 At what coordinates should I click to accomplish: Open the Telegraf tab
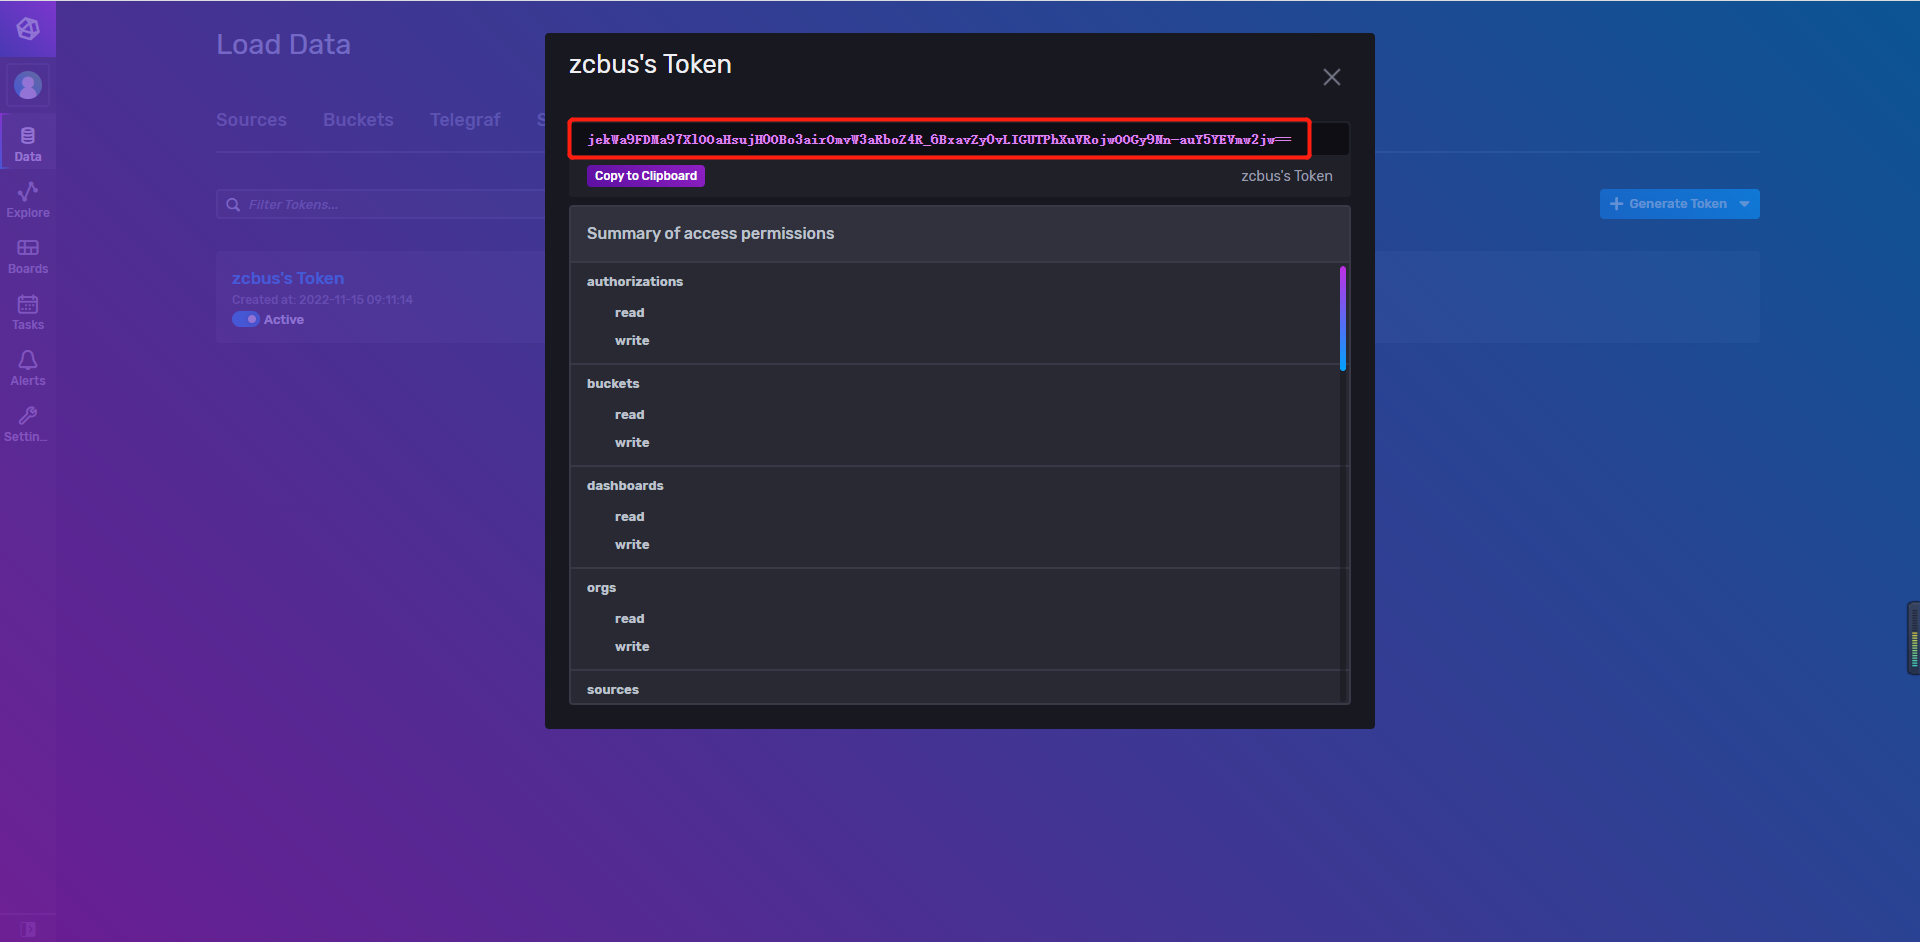[465, 120]
